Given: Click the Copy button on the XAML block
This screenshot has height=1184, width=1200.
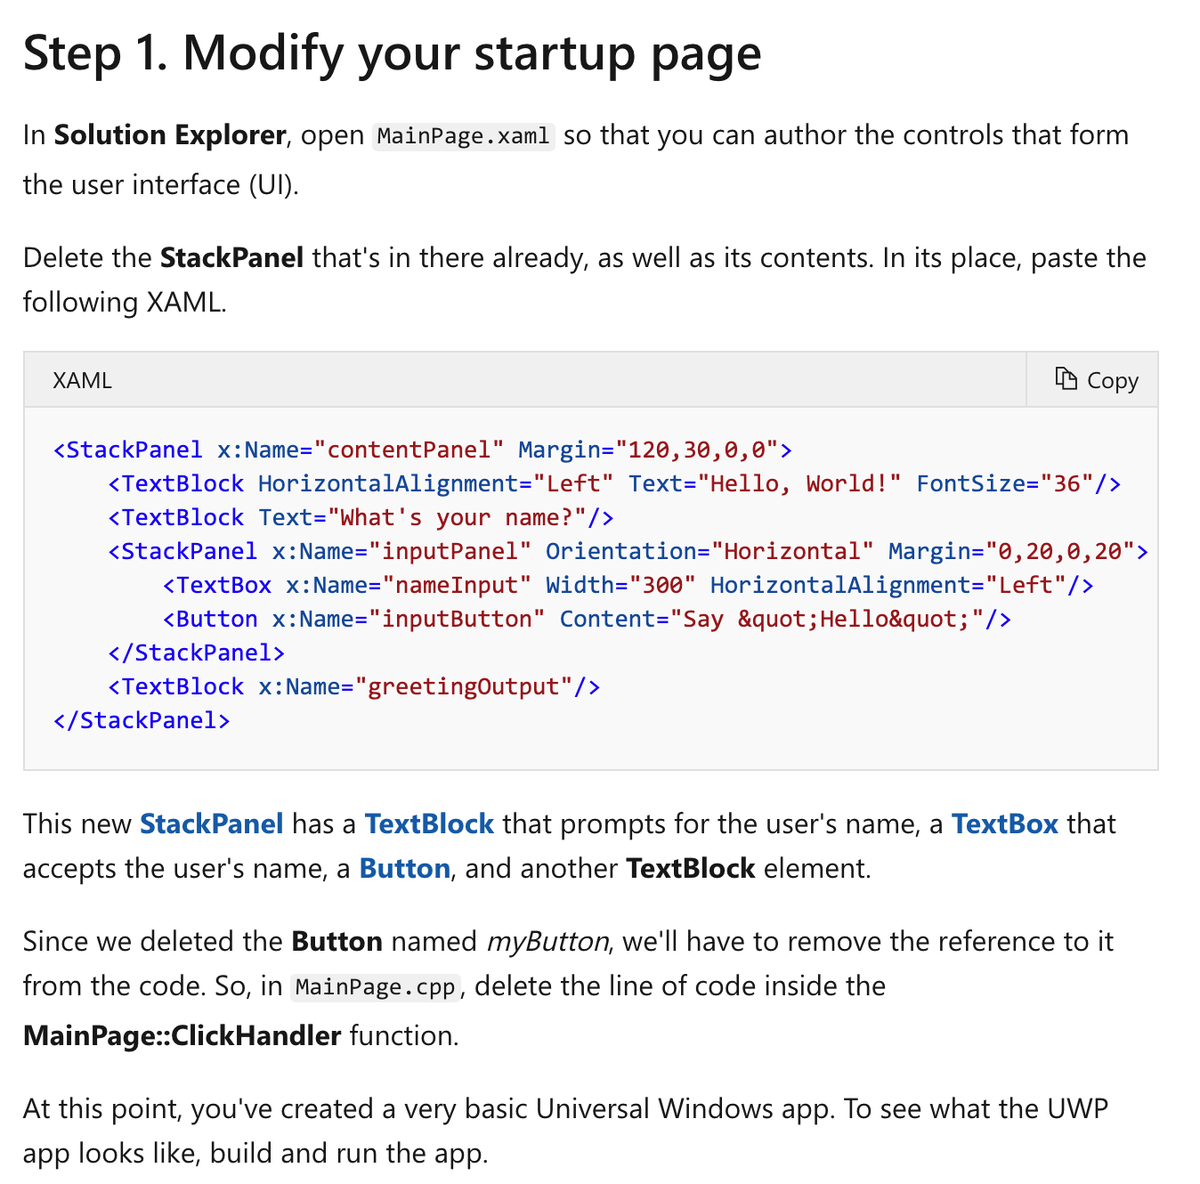Looking at the screenshot, I should [1092, 379].
